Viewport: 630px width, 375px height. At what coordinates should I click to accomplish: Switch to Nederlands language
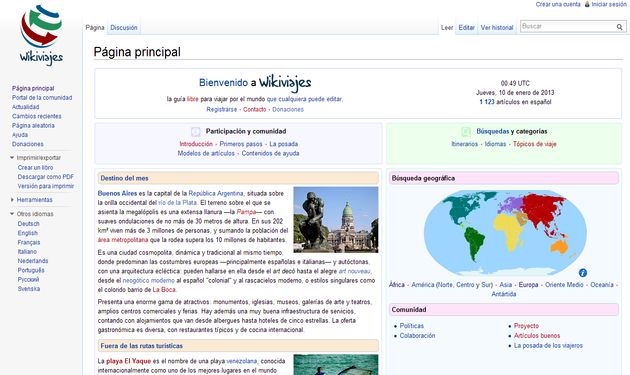point(33,261)
